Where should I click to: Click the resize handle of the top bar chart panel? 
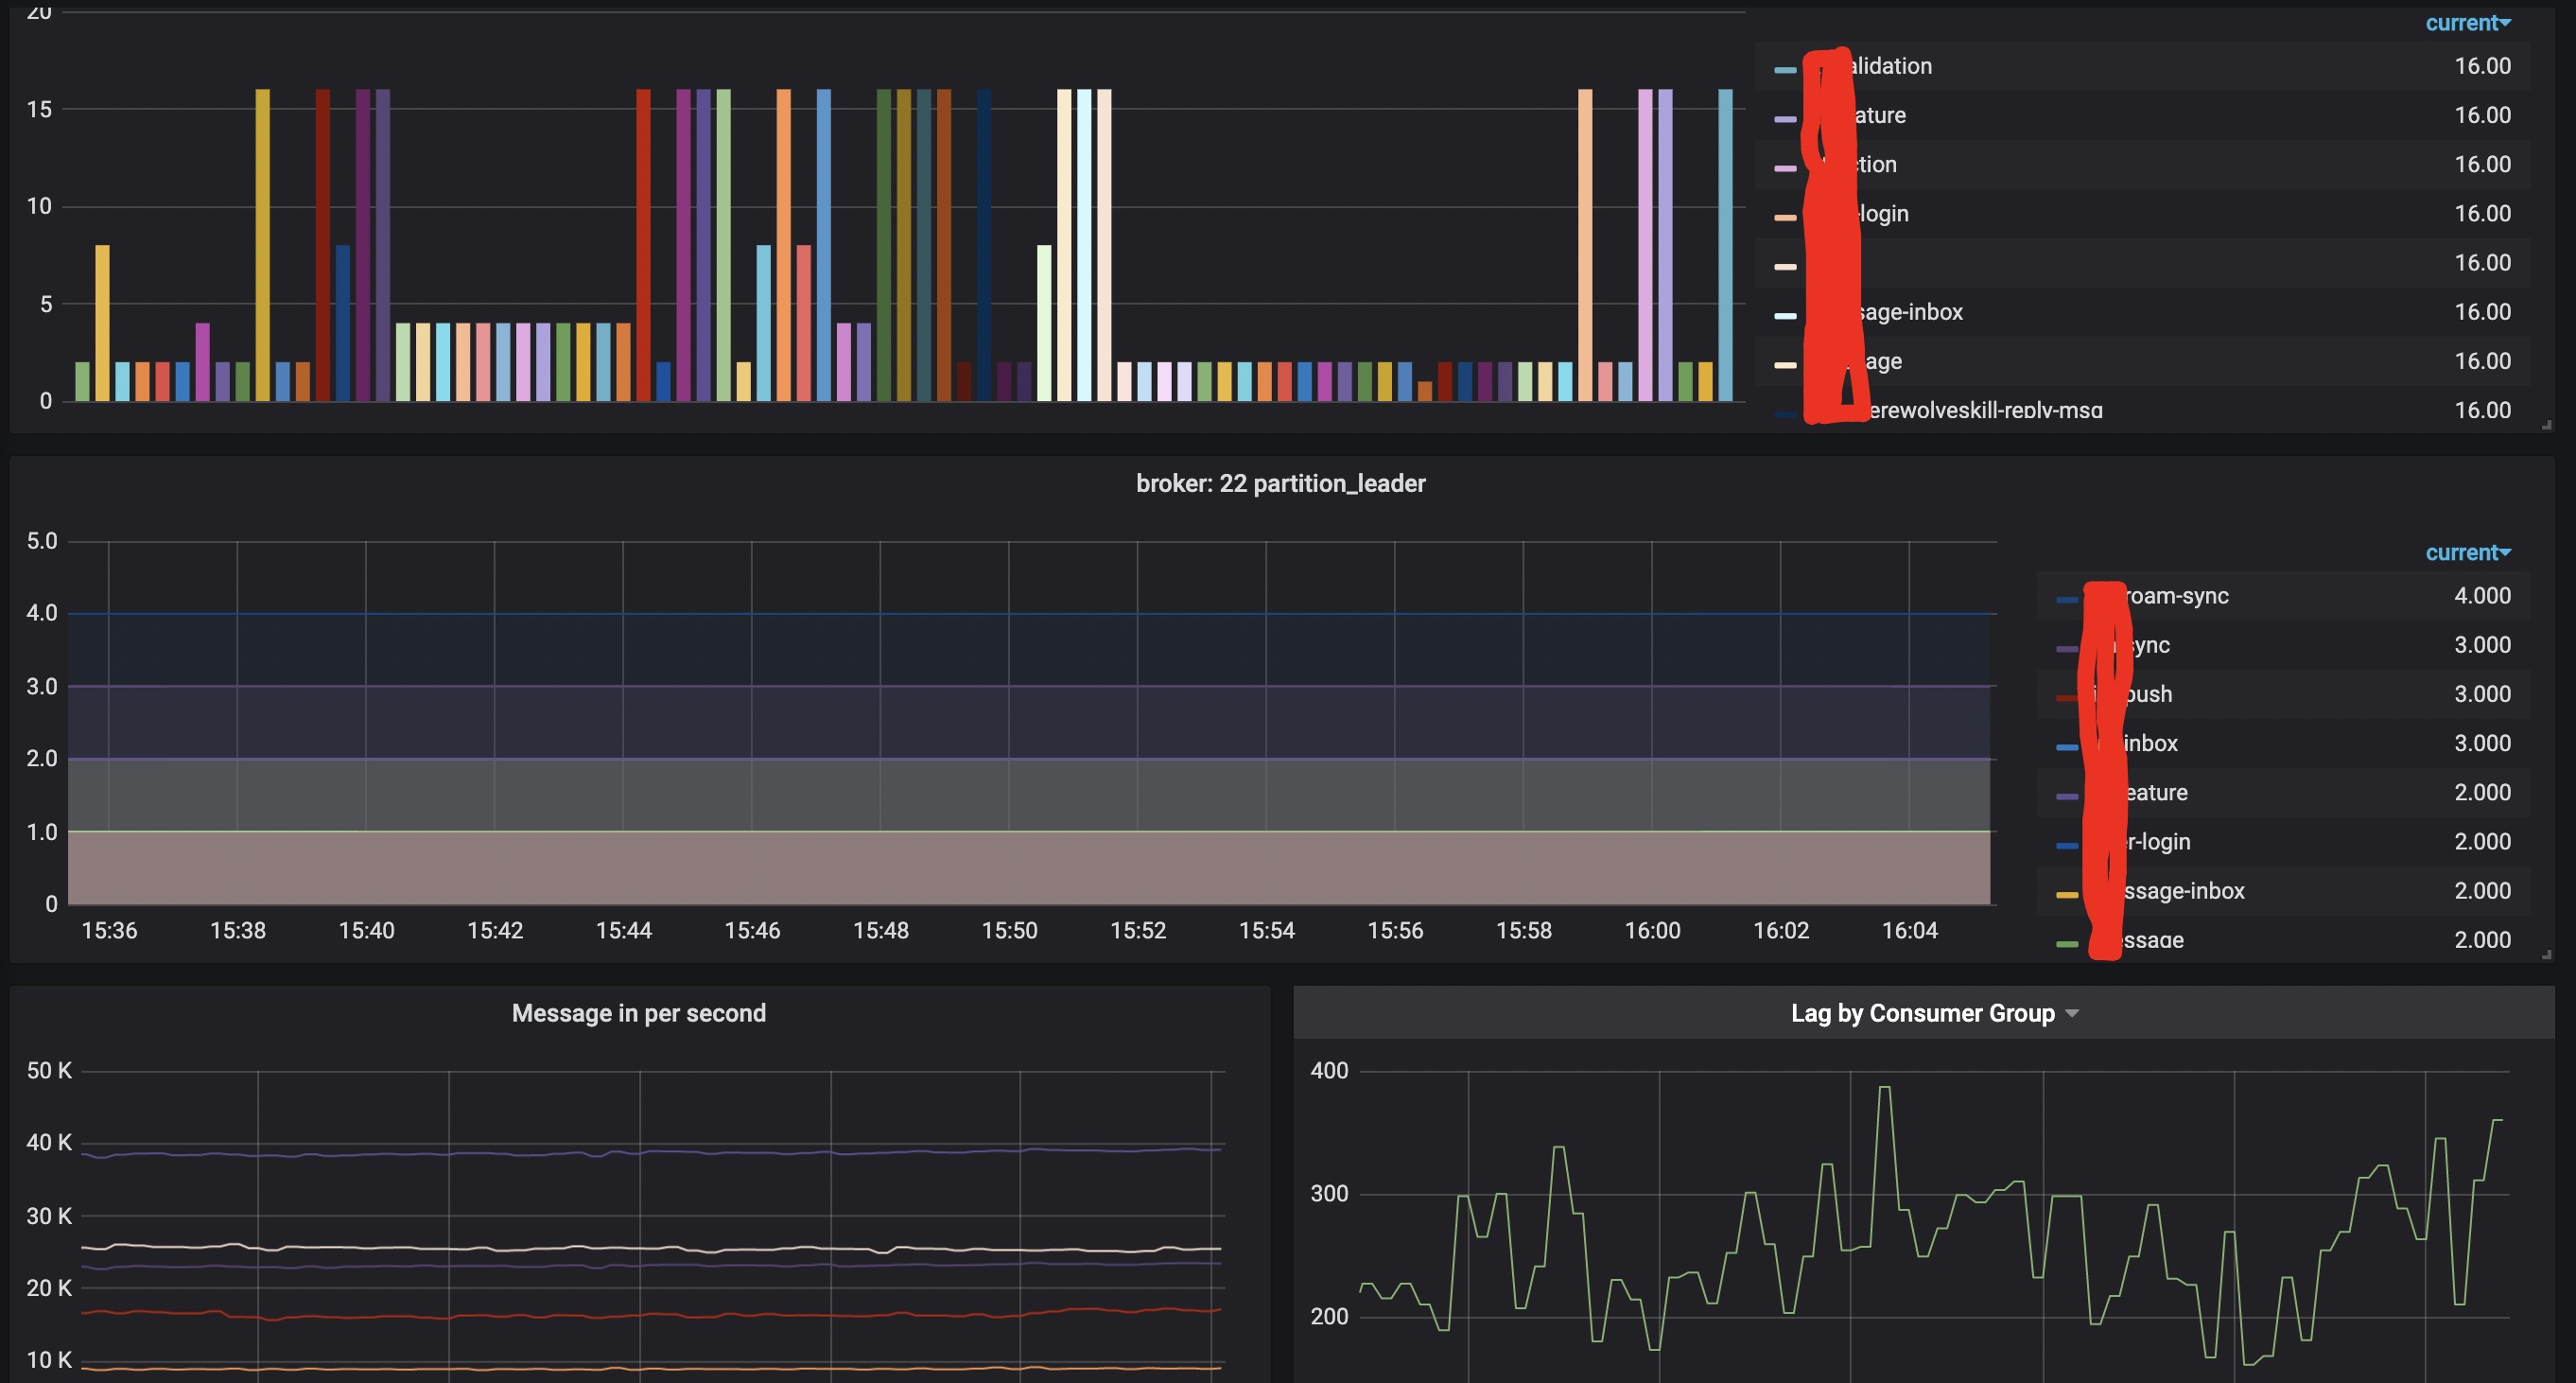click(x=2546, y=425)
